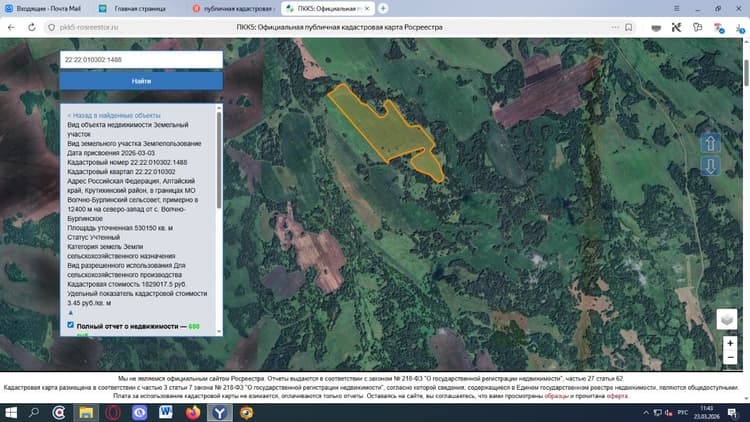Toggle the Полный отчет о недвижимости checkbox
Image resolution: width=750 pixels, height=422 pixels.
[70, 325]
